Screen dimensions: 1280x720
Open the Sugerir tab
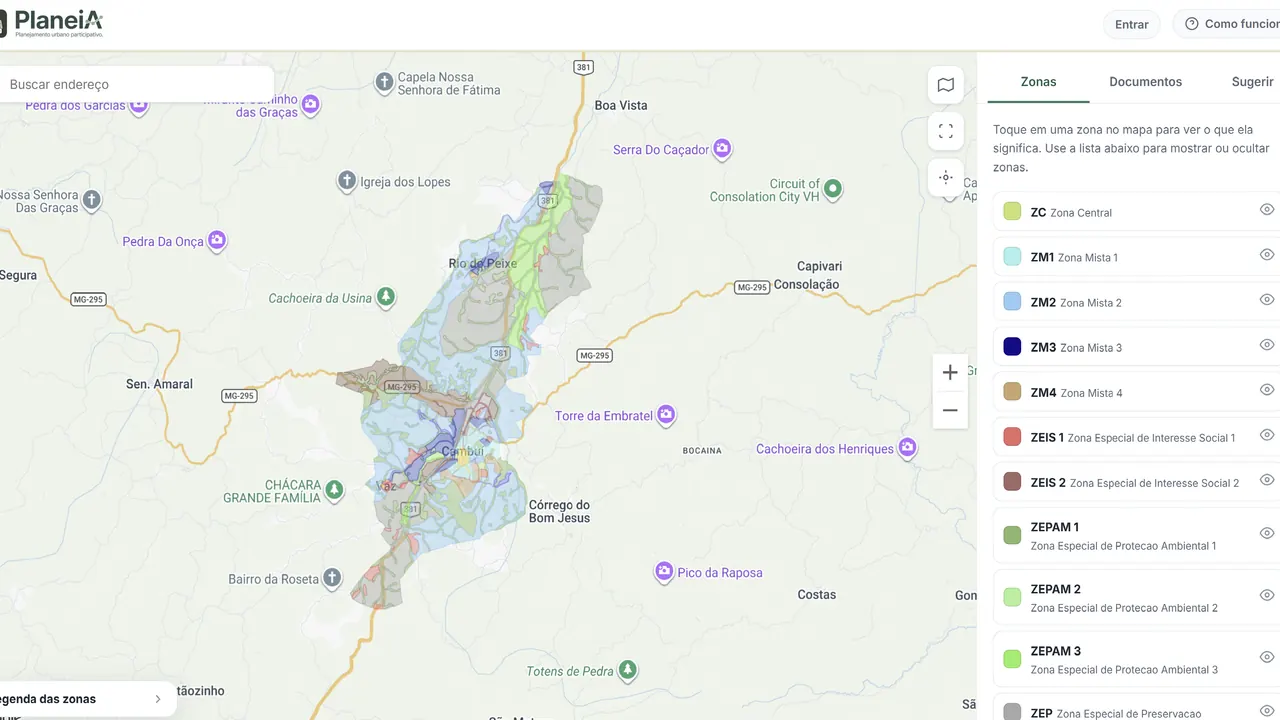(1252, 82)
